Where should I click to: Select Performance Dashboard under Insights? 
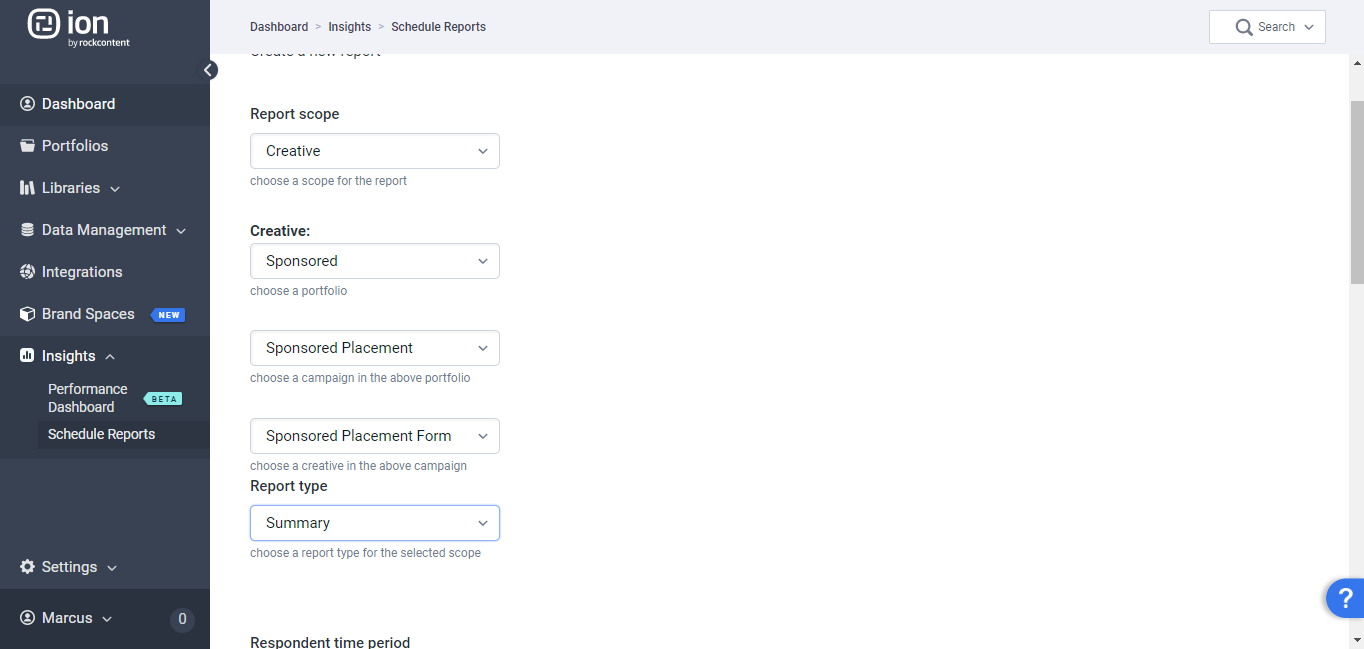click(88, 398)
